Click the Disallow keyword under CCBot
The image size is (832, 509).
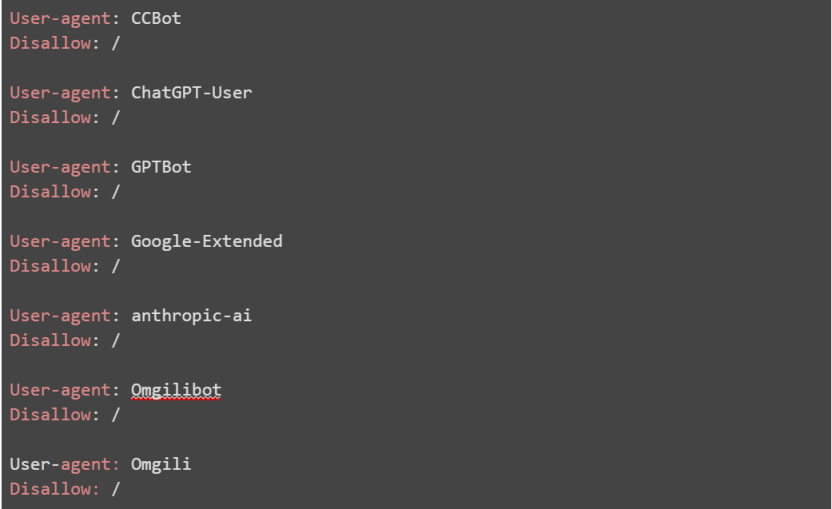(x=50, y=43)
